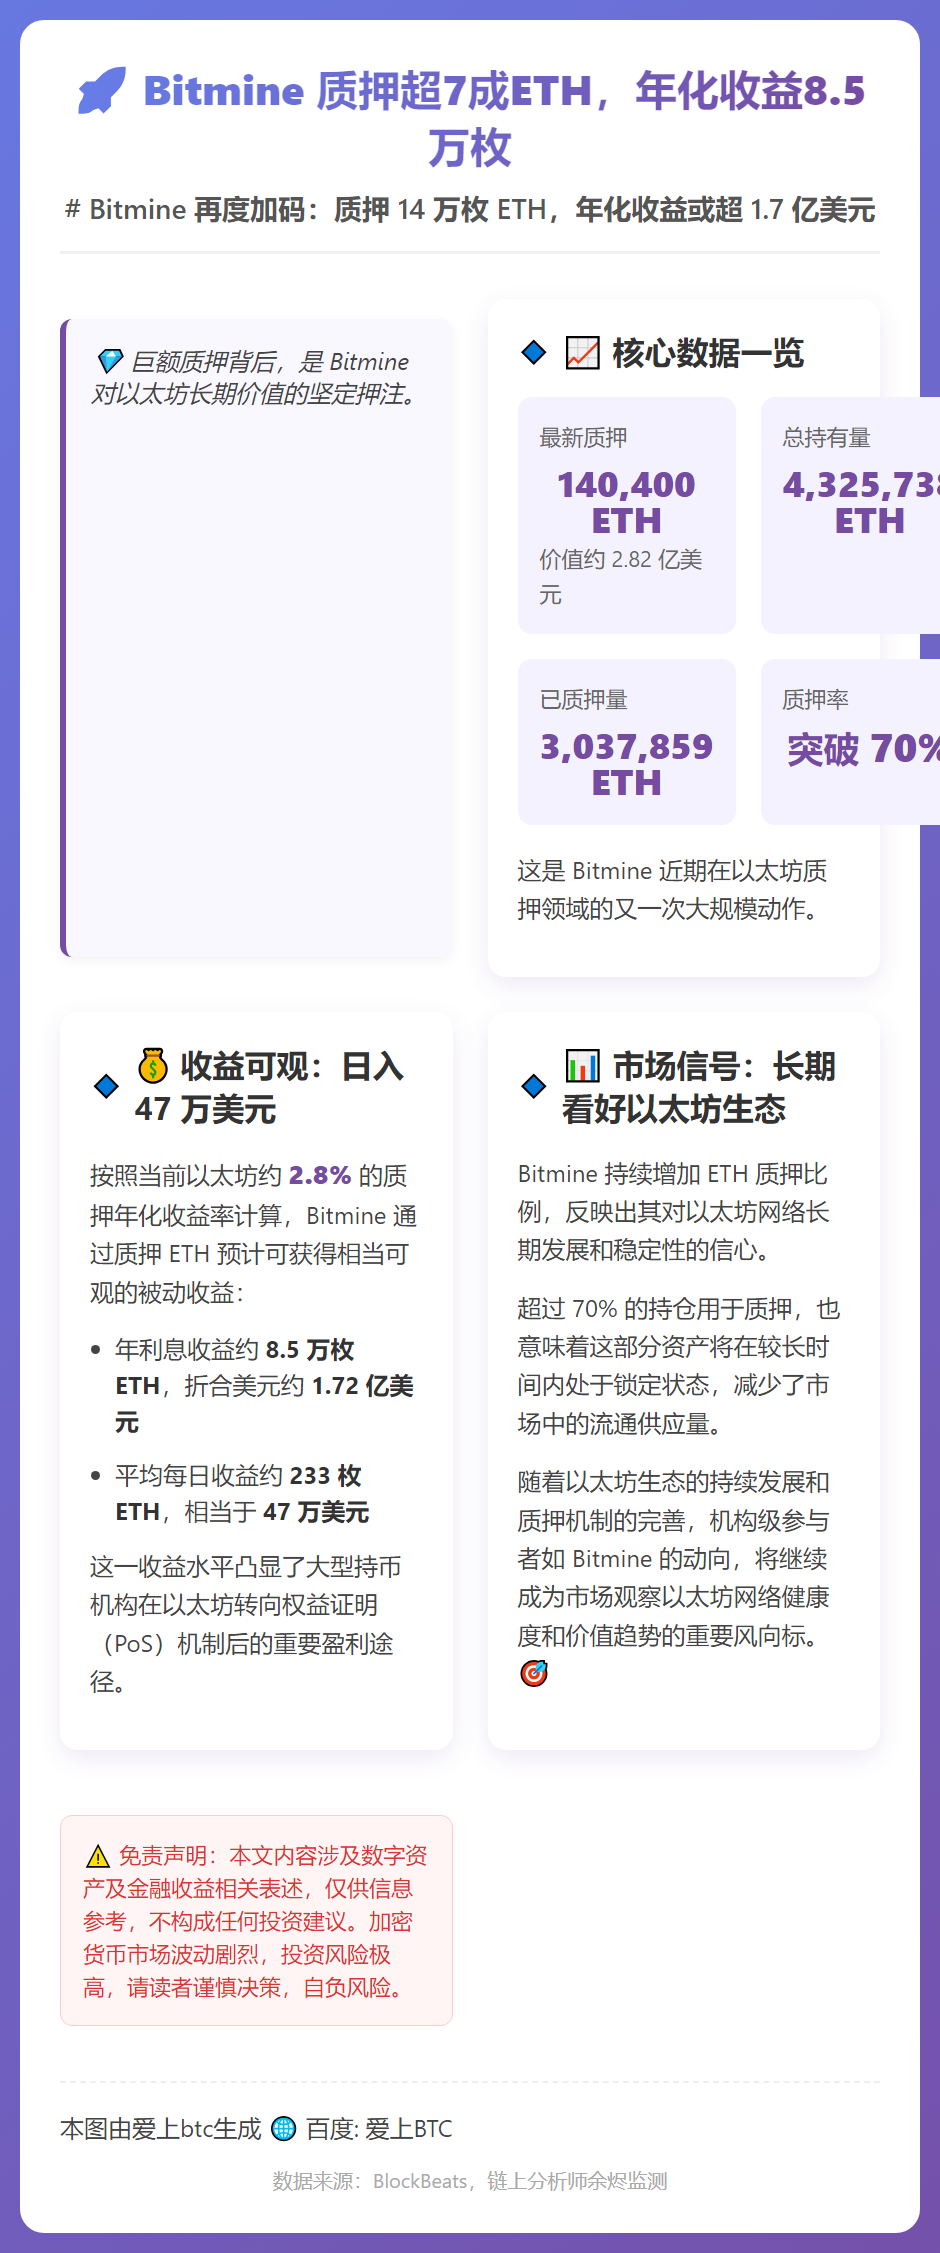Click the bar chart emoji by 市场信号

coord(582,1066)
